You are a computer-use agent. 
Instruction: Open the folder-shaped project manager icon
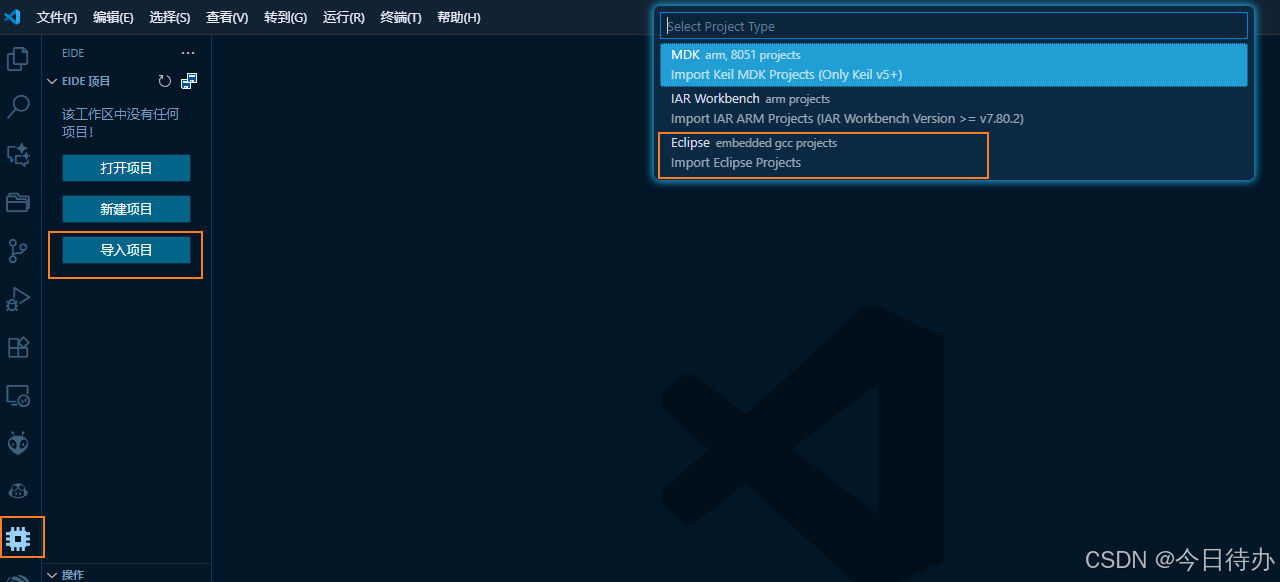tap(18, 202)
